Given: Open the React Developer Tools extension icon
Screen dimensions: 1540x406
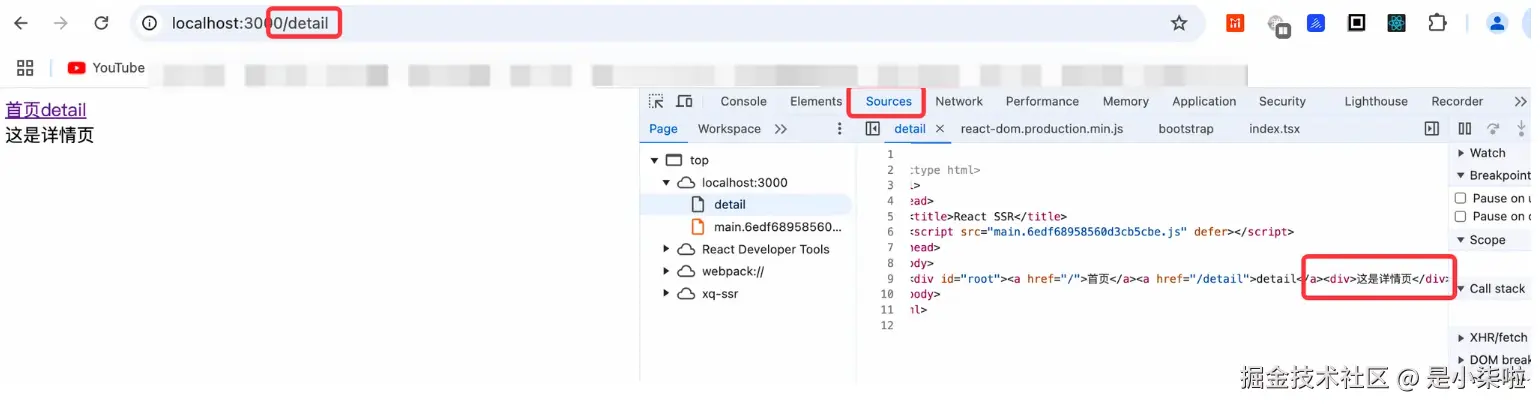Looking at the screenshot, I should click(x=1397, y=23).
